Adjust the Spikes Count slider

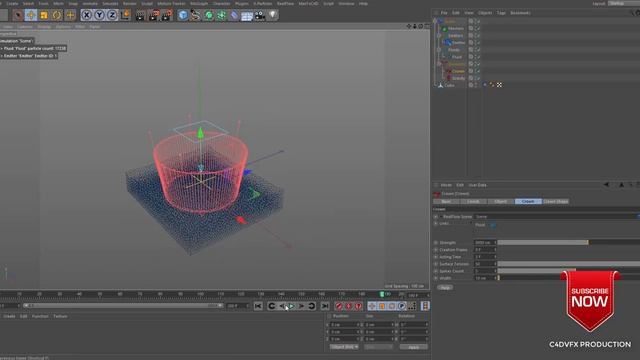point(569,271)
